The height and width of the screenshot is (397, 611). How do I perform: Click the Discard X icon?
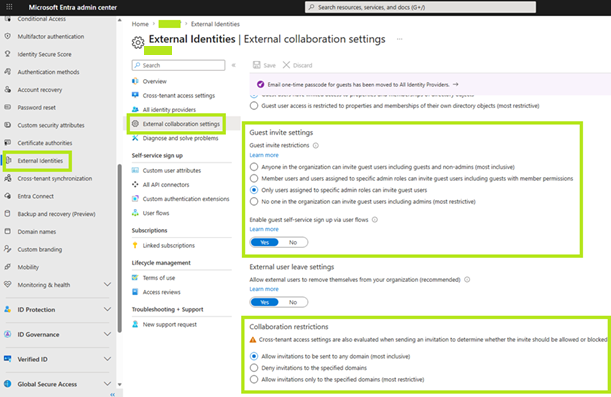pos(286,65)
